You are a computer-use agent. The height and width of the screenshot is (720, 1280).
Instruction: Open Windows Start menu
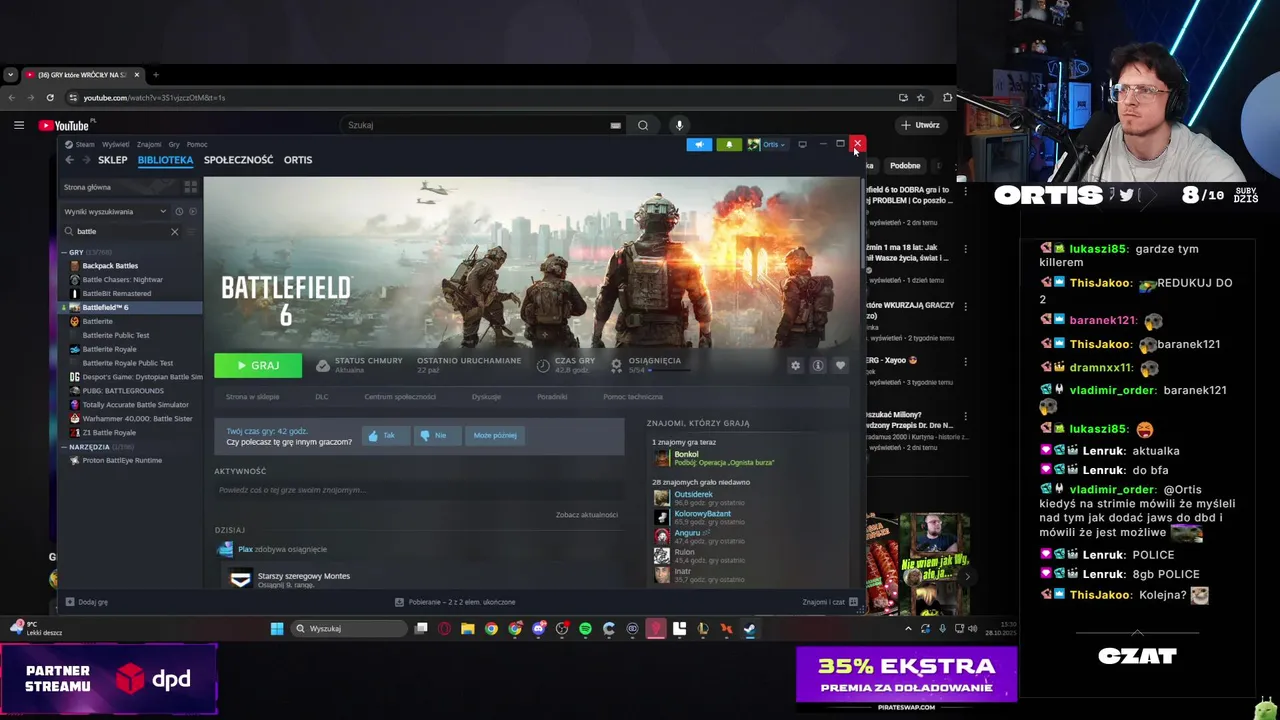277,629
